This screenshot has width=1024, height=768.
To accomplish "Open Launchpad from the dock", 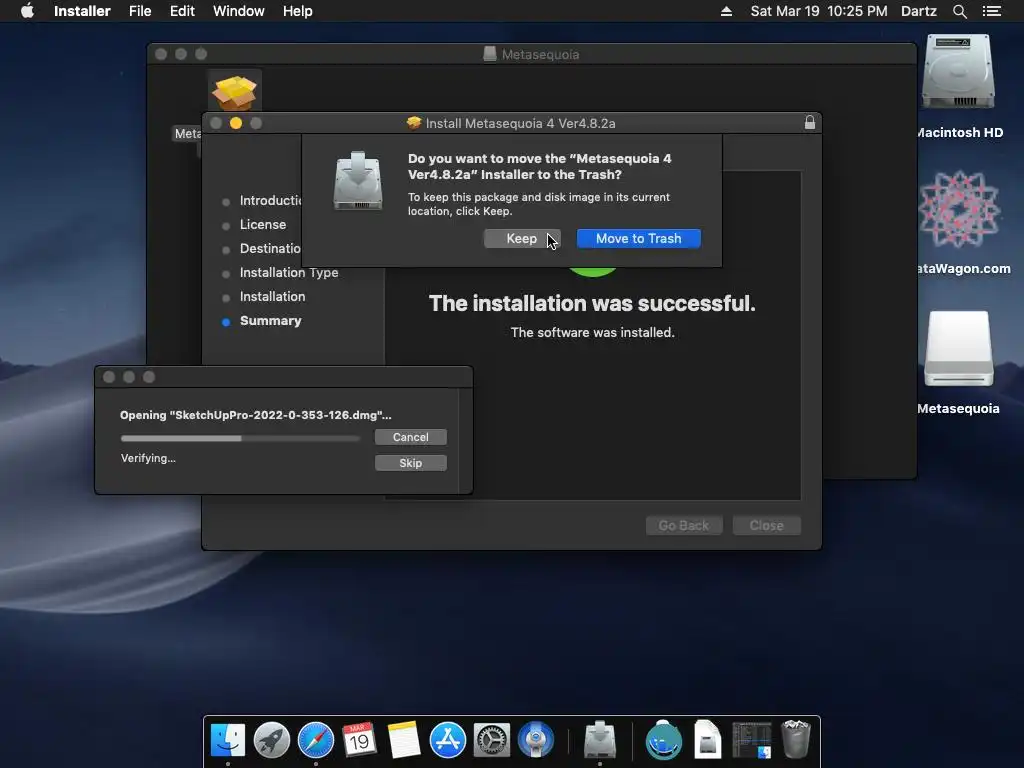I will tap(272, 740).
